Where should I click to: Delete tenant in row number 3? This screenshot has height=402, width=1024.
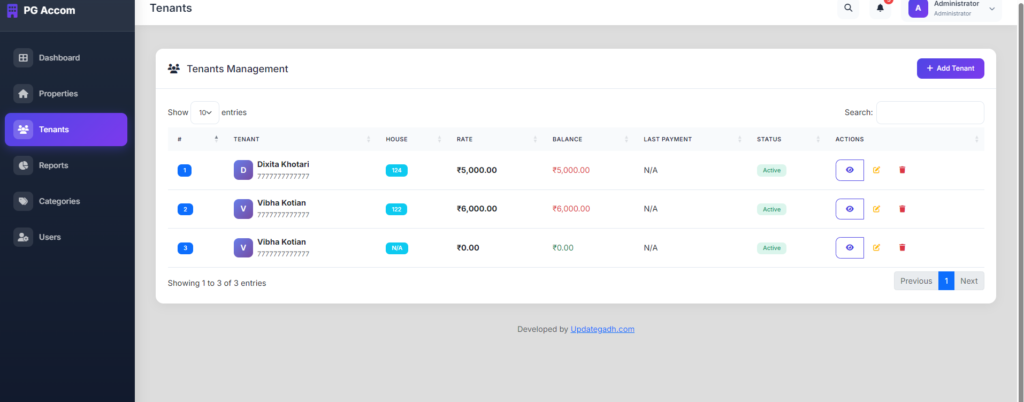903,247
